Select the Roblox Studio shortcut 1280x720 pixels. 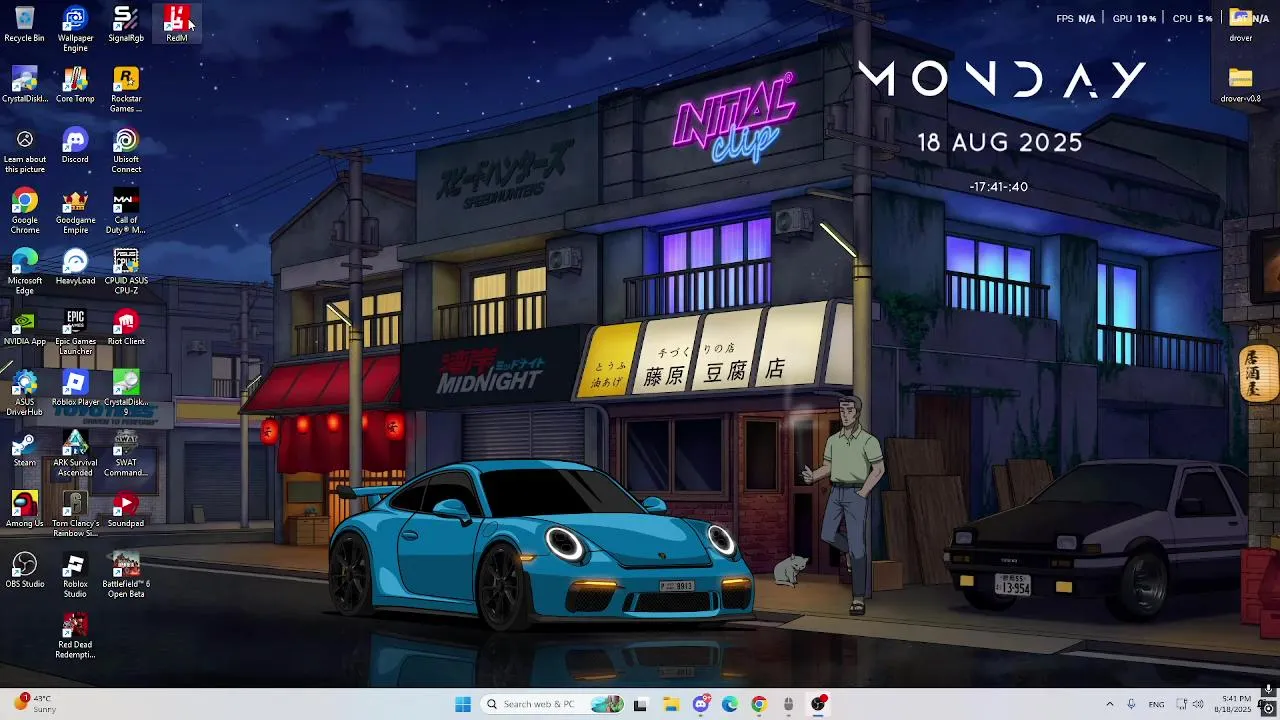coord(75,576)
